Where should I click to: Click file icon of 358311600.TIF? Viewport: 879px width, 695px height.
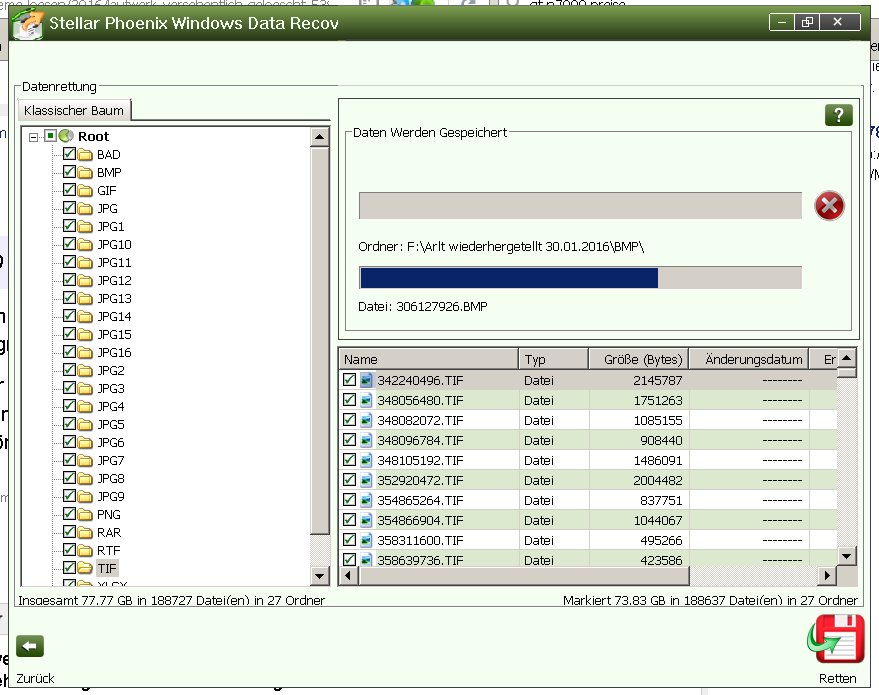click(366, 540)
